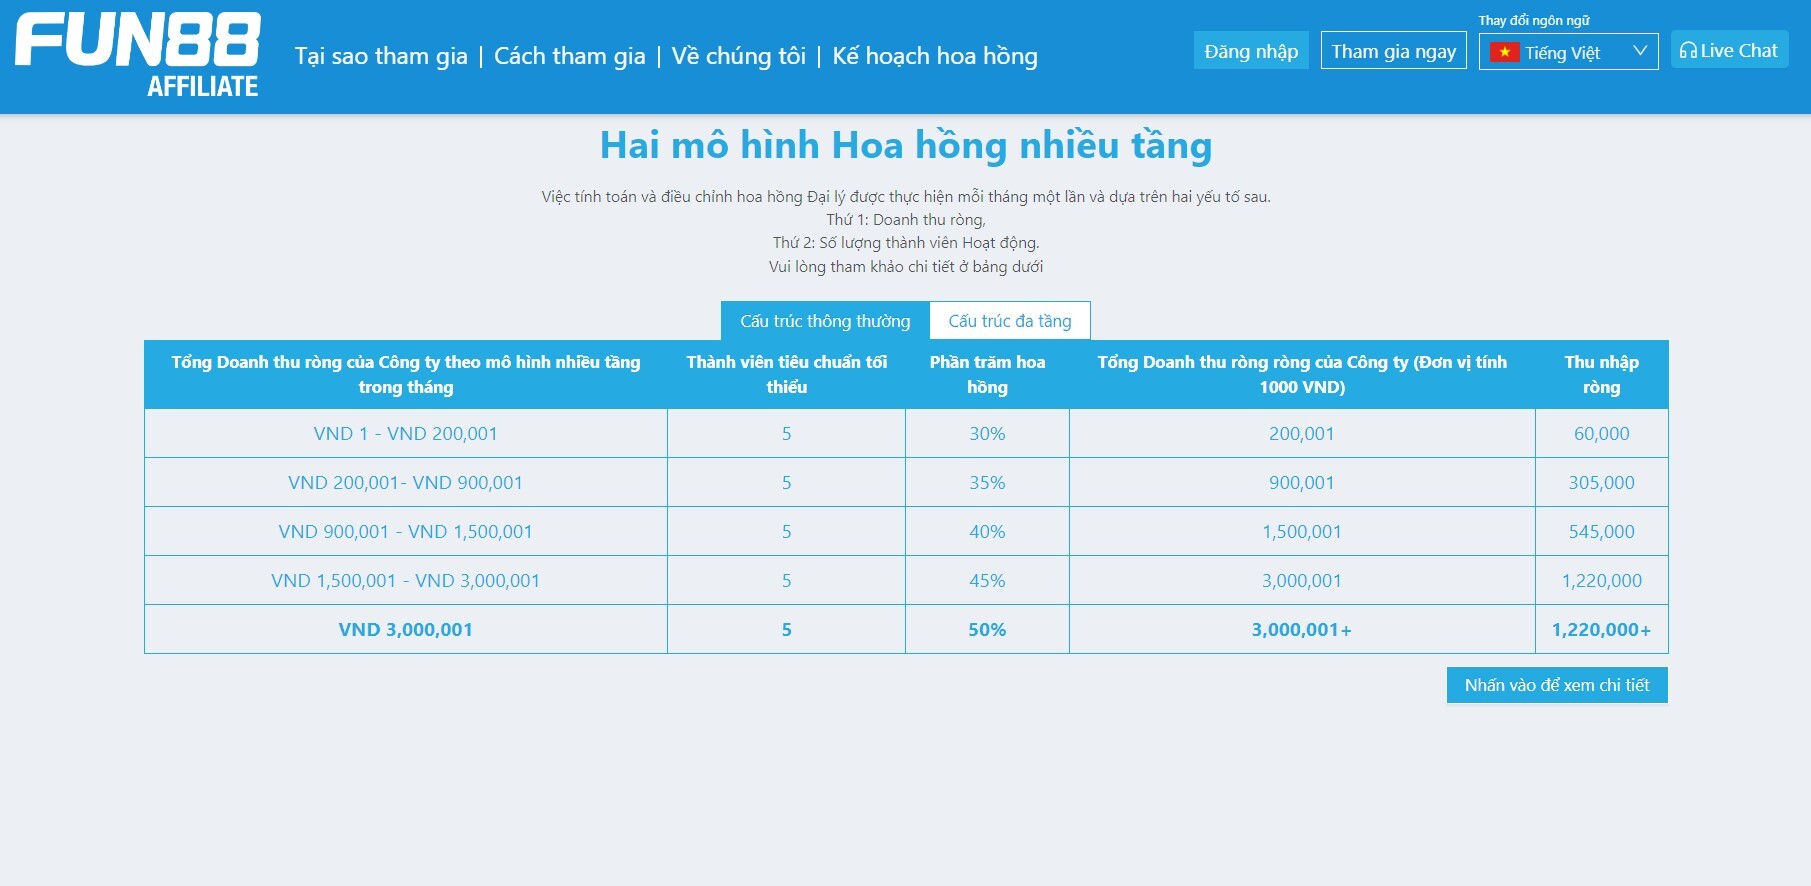Open the language dropdown chevron

click(x=1640, y=50)
